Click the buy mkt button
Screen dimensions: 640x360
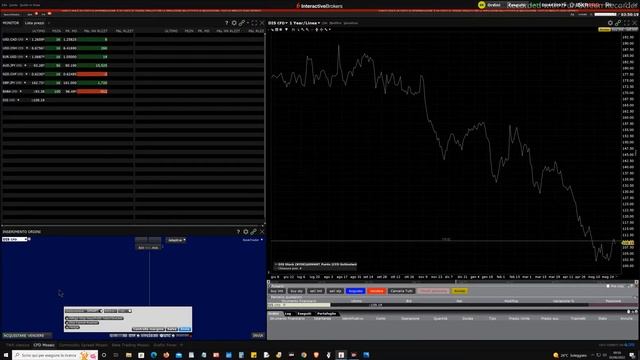277,291
